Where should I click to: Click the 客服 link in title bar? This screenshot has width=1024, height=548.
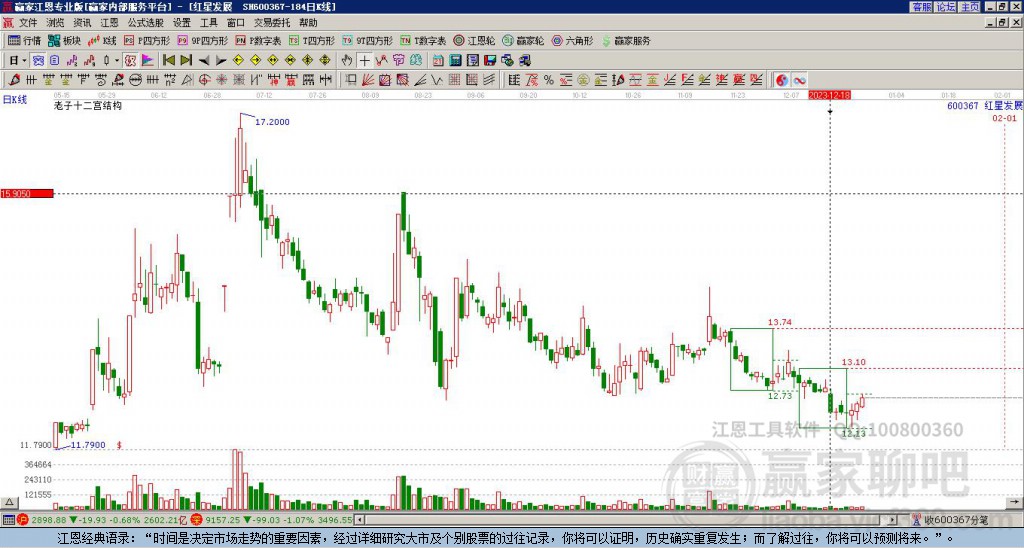tap(922, 7)
